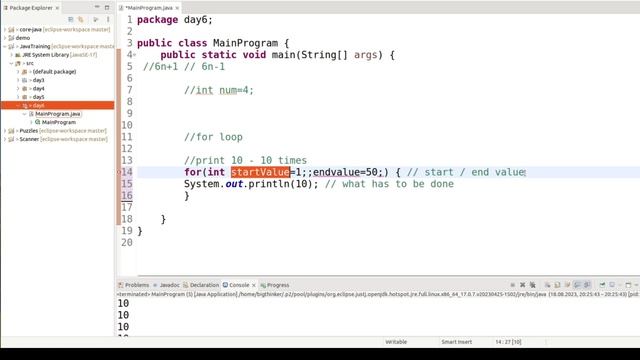Expand JRE System Library node

pos(11,55)
